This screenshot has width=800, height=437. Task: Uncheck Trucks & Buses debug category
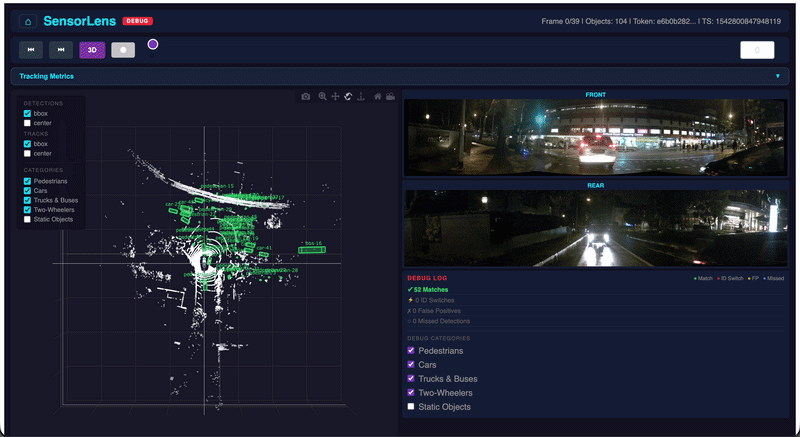[x=411, y=378]
